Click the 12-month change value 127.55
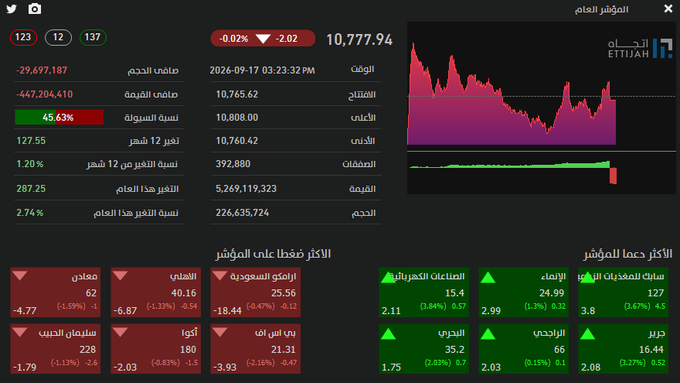This screenshot has height=383, width=680. 31,141
